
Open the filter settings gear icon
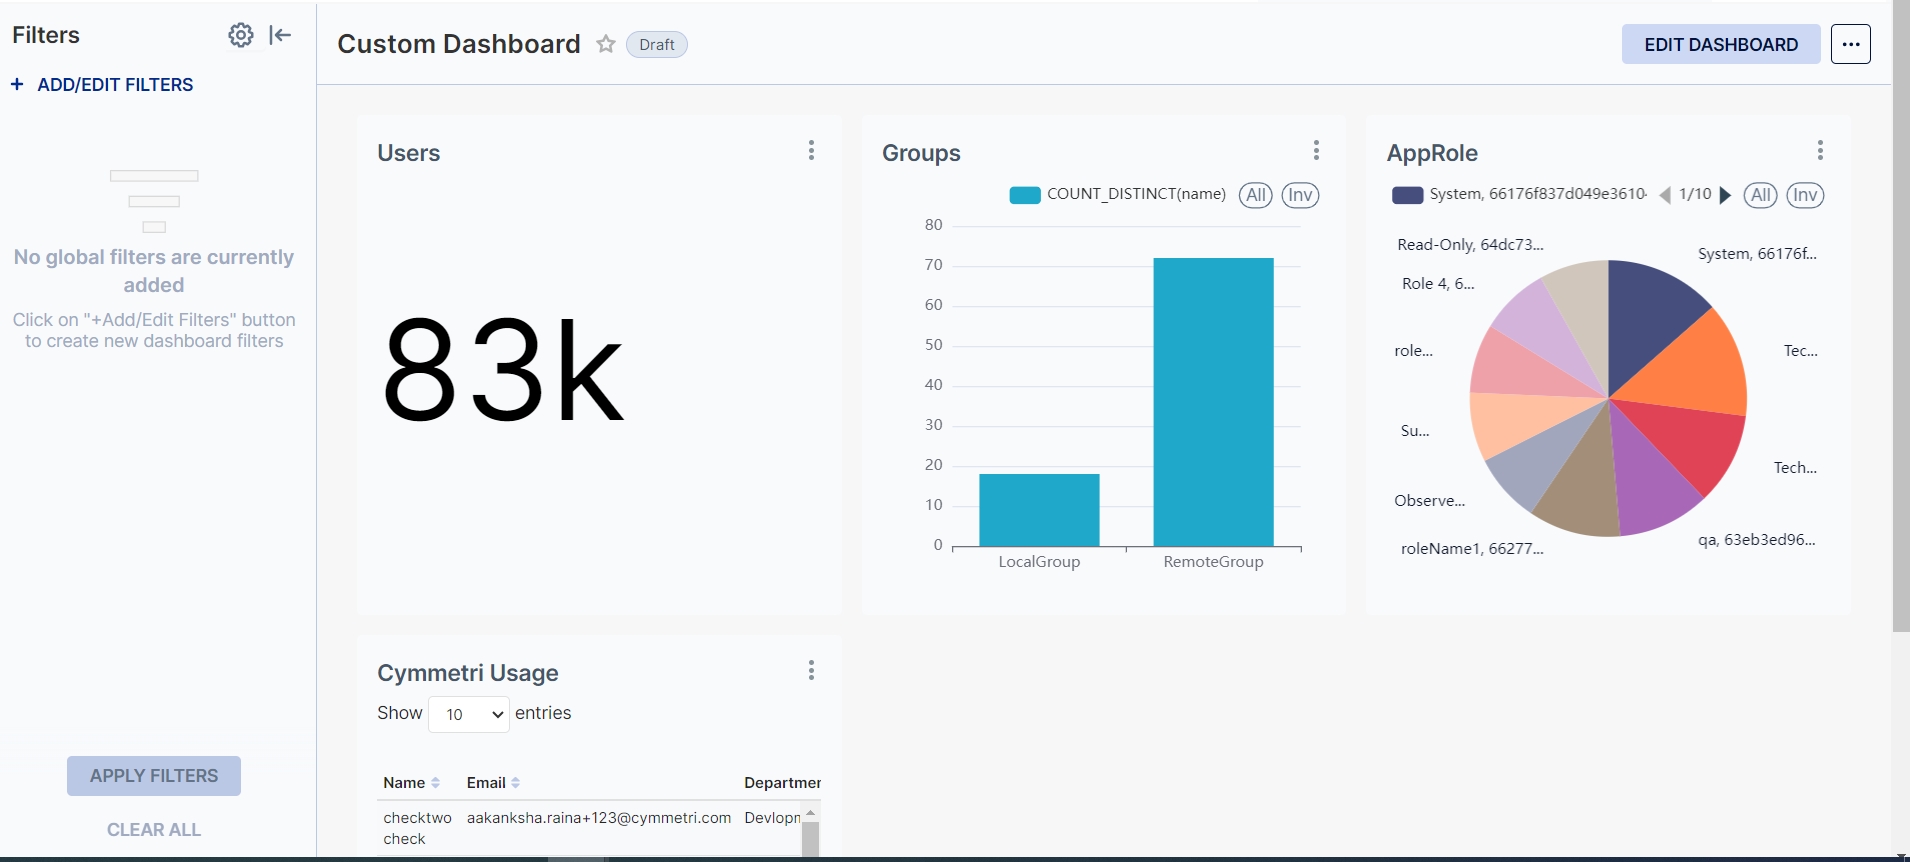tap(240, 35)
